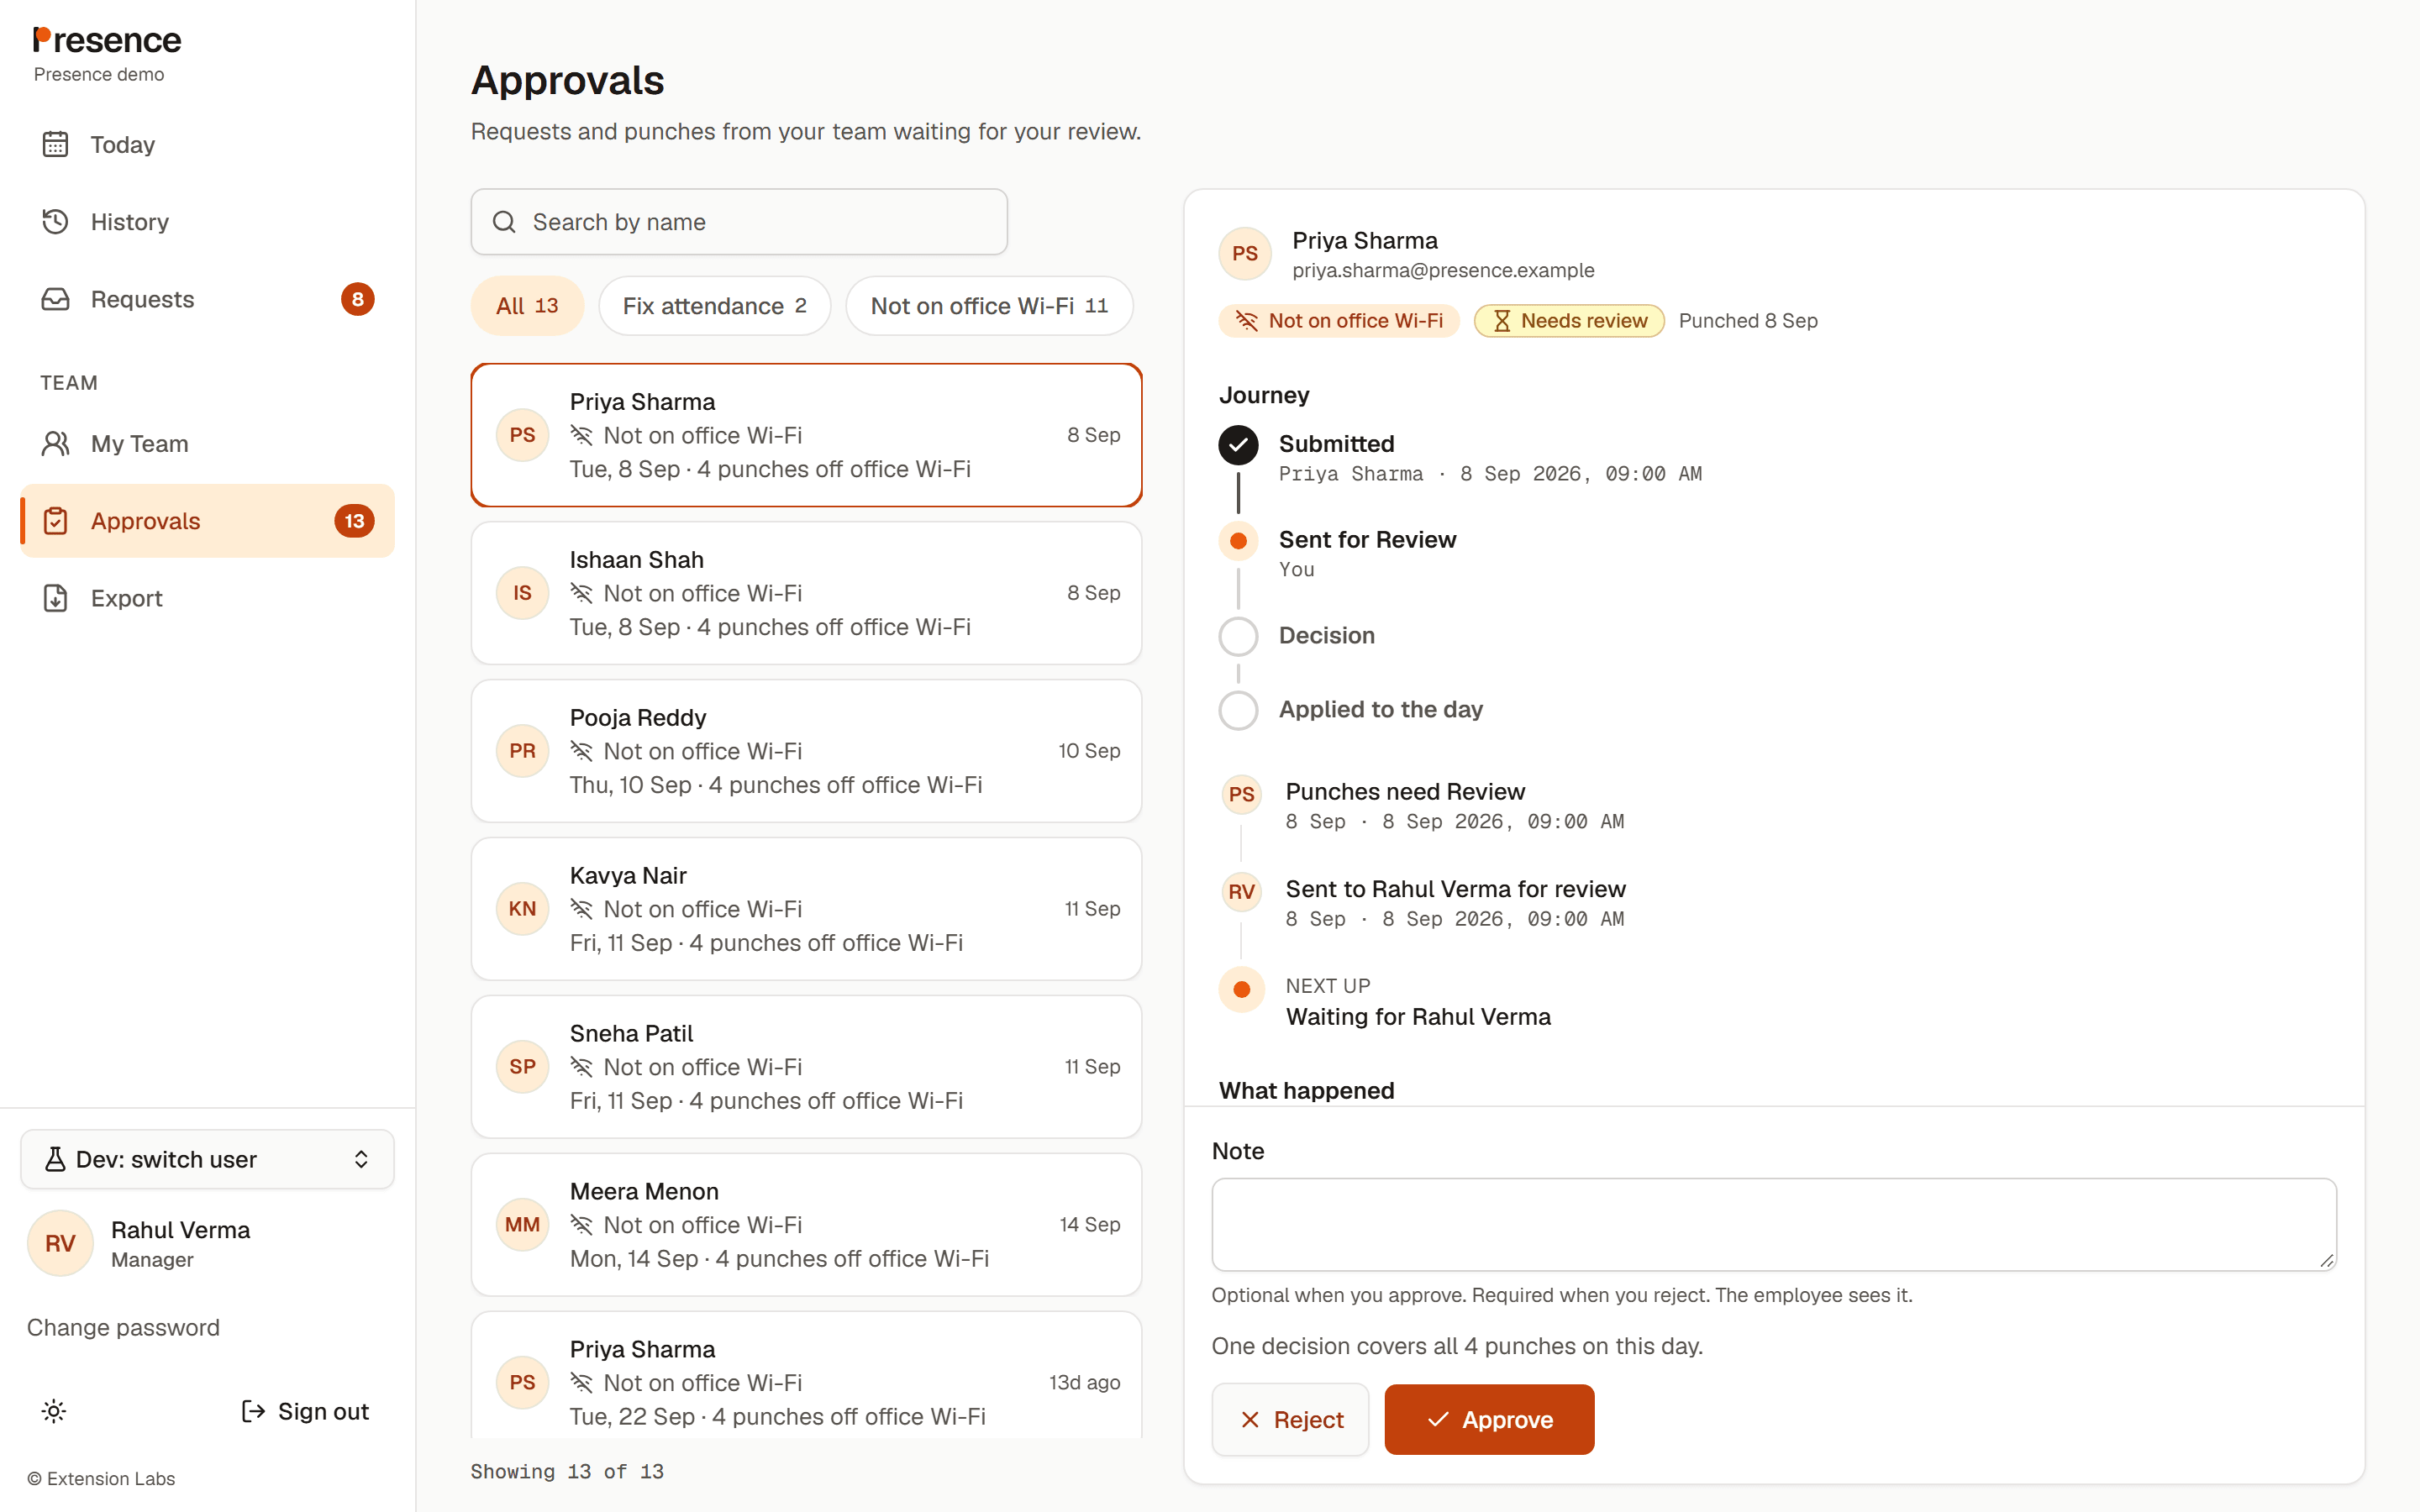
Task: Click the Submitted checkmark step
Action: coord(1238,445)
